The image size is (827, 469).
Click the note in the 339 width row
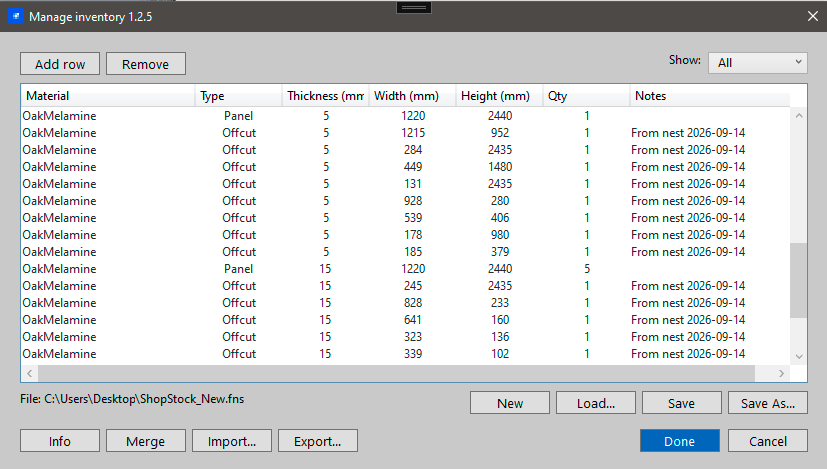688,353
